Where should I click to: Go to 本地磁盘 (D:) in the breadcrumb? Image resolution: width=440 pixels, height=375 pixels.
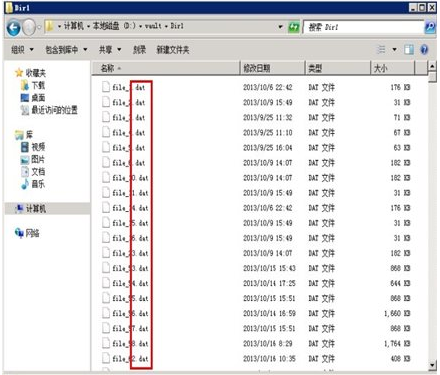pos(114,26)
